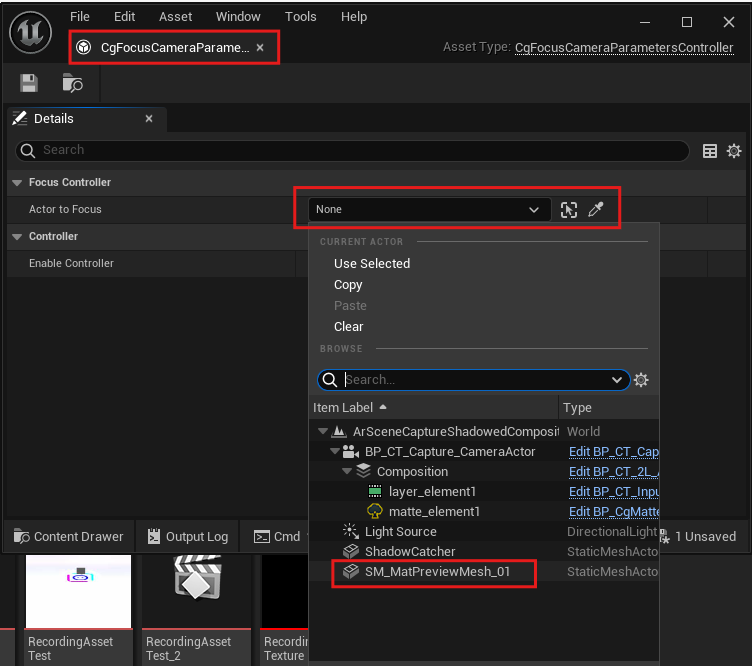
Task: Collapse the Focus Controller section
Action: click(x=17, y=183)
